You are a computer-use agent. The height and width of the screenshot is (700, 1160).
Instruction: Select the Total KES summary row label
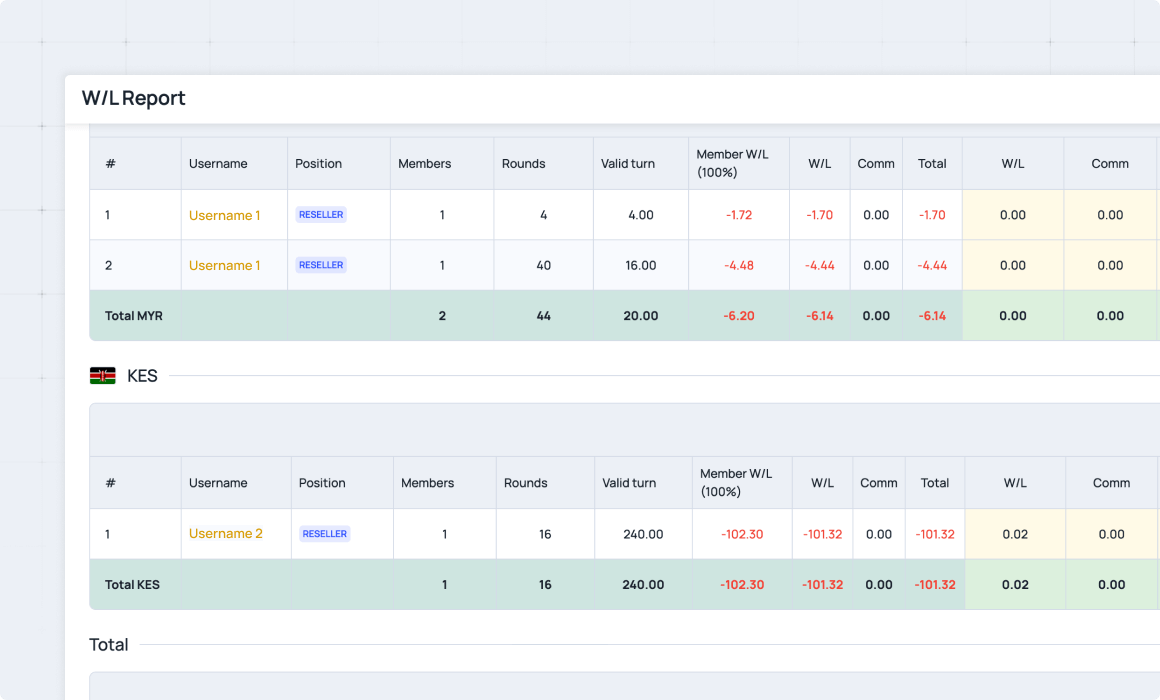pos(132,585)
